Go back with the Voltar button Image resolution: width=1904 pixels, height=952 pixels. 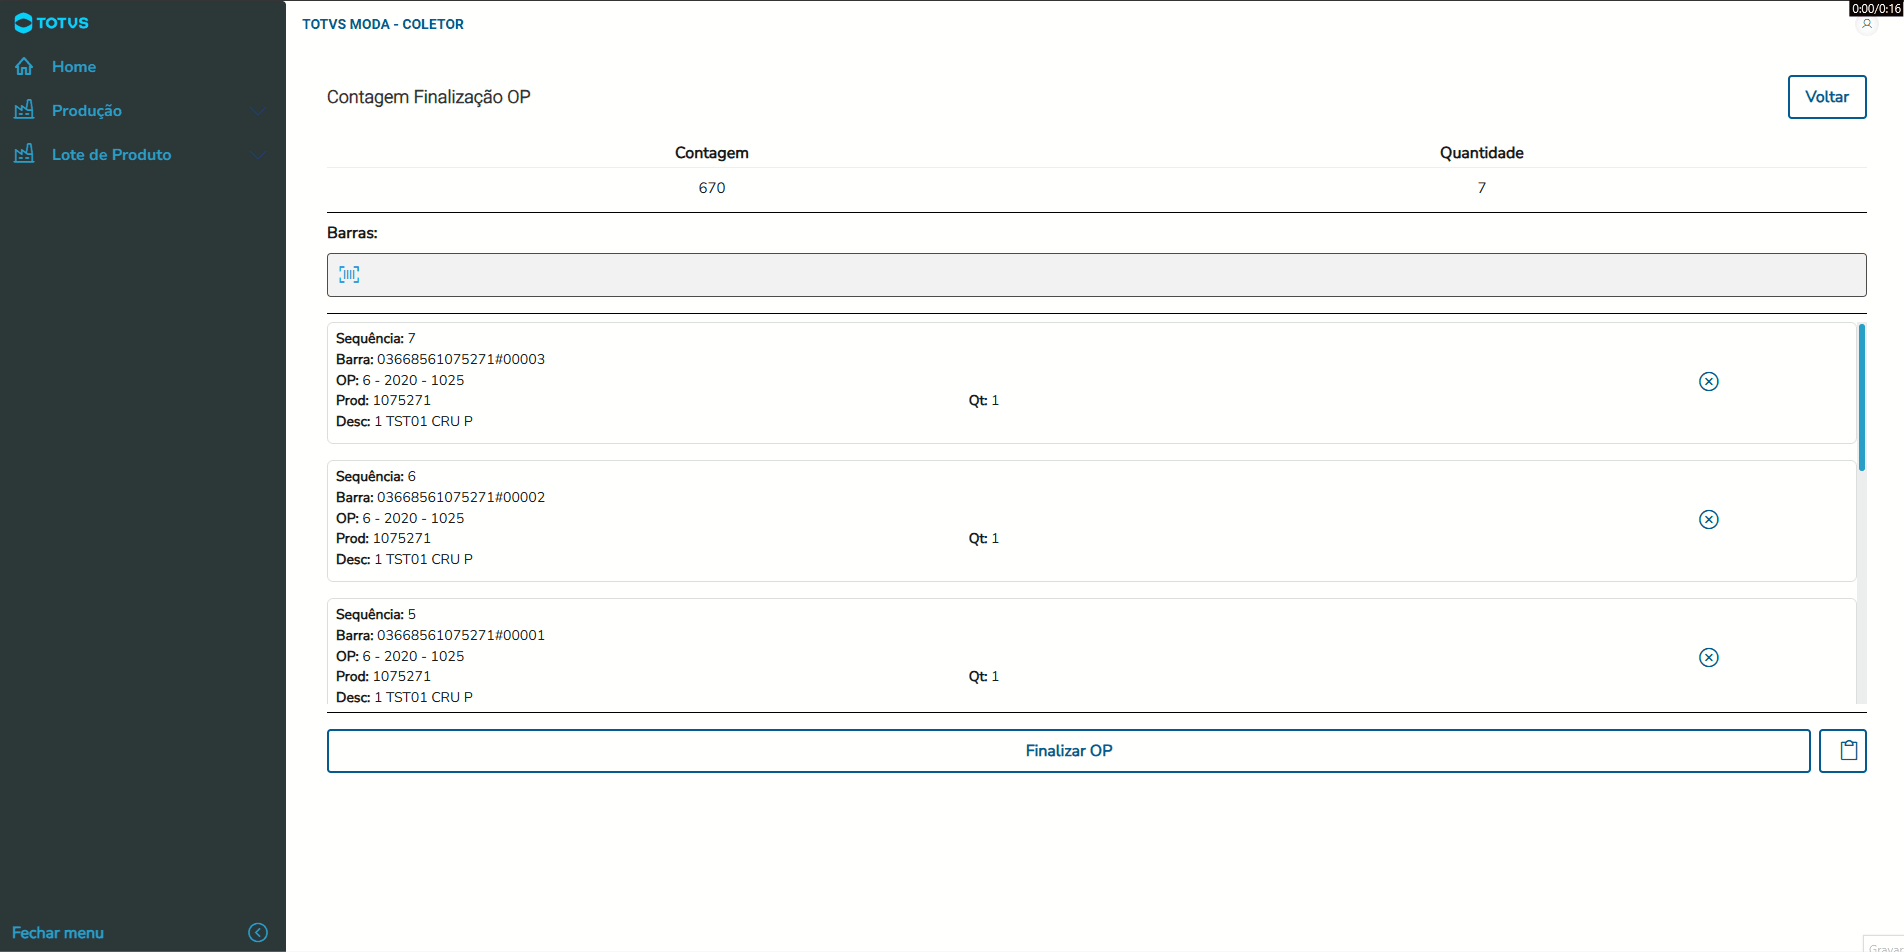click(x=1826, y=97)
